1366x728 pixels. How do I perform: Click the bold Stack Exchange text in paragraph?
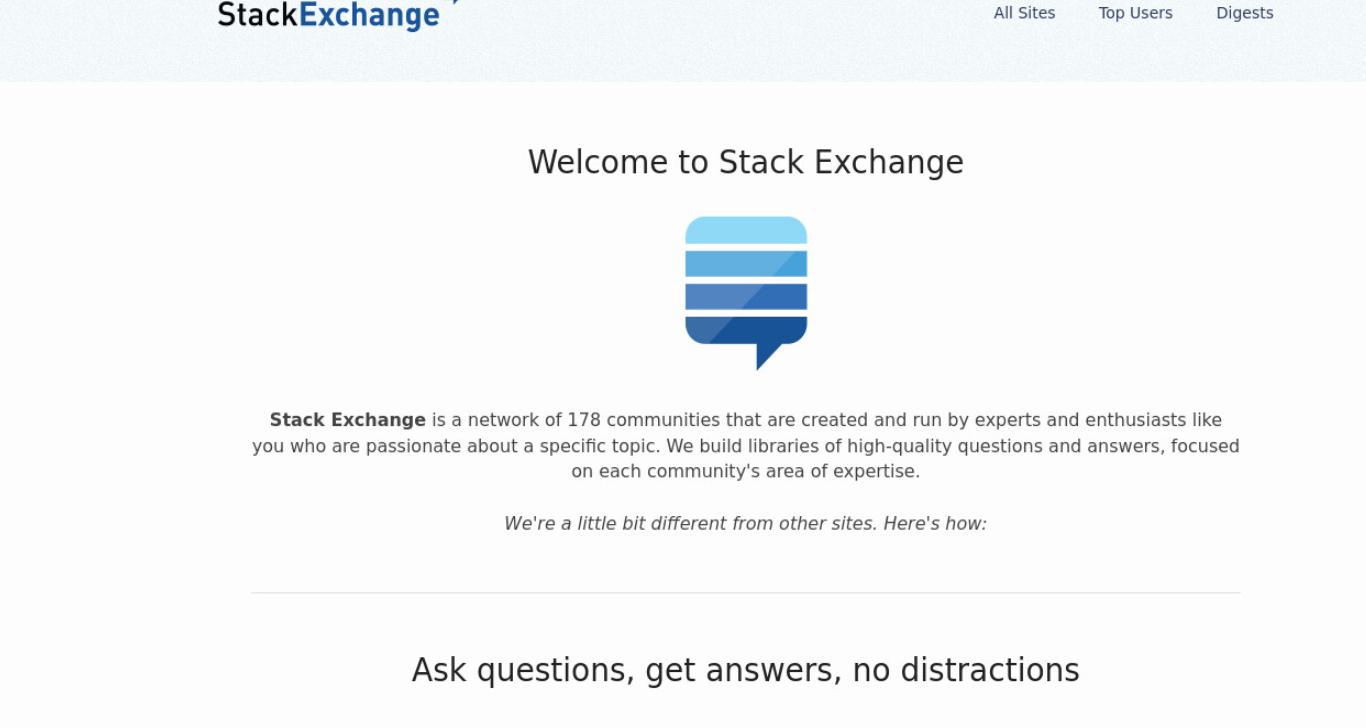347,420
